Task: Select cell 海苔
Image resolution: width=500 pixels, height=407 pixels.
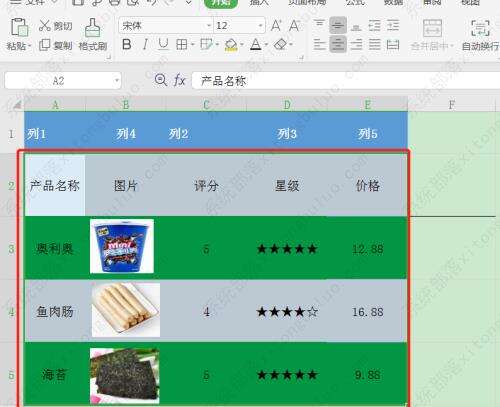Action: pyautogui.click(x=55, y=374)
